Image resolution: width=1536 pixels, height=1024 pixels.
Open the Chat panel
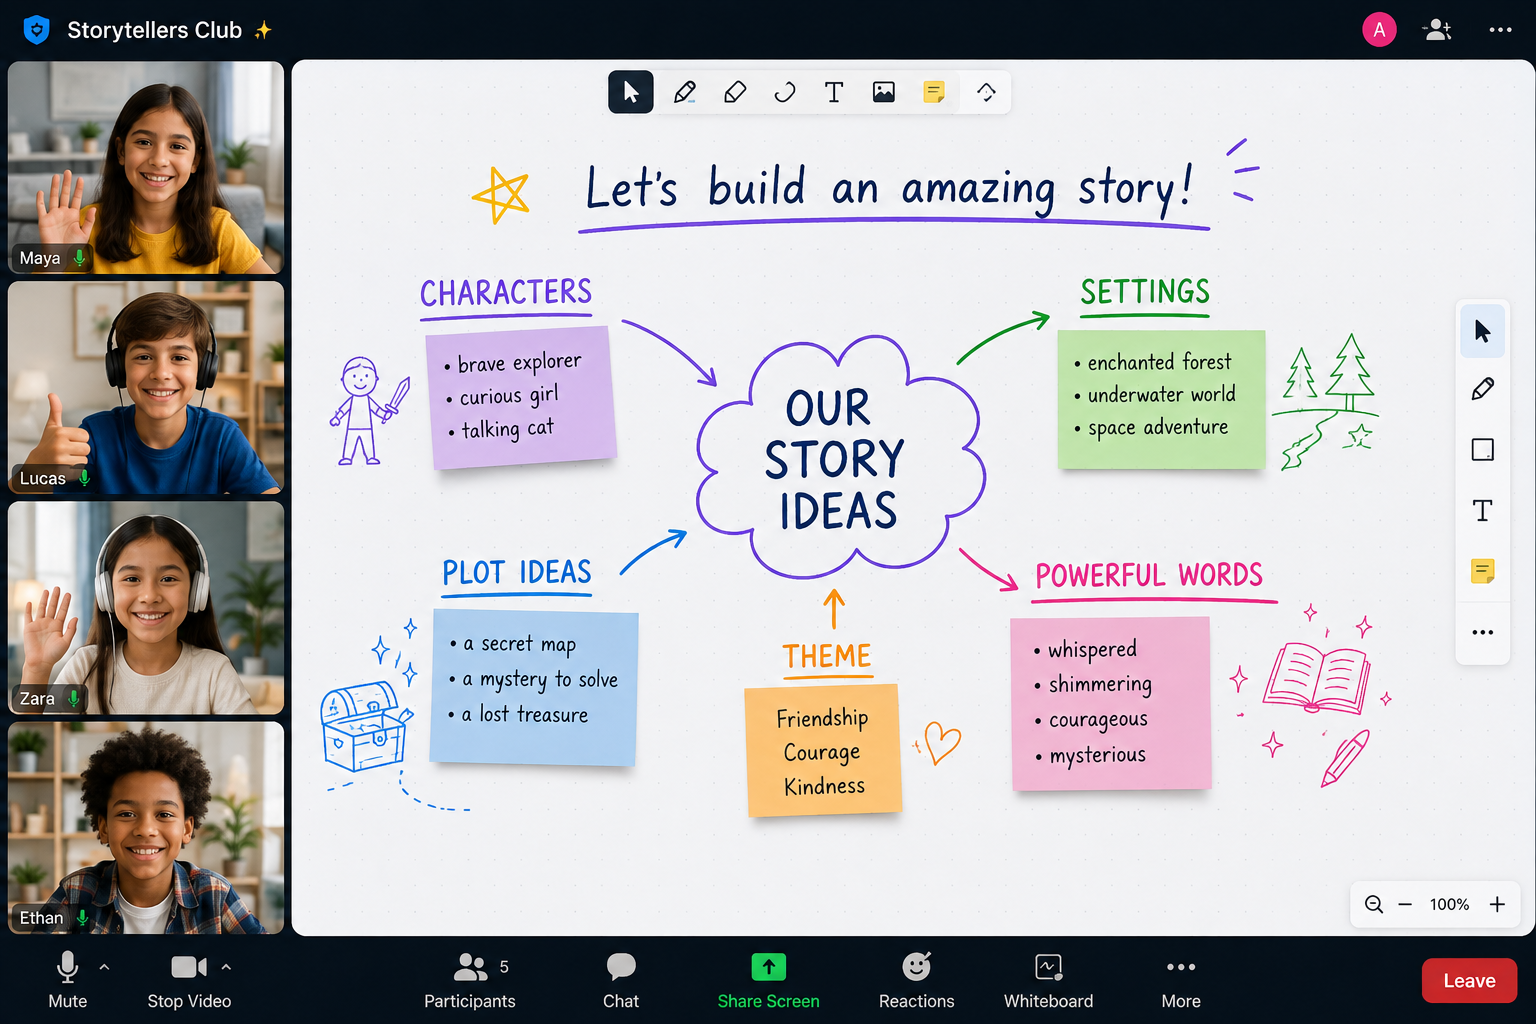pos(621,980)
